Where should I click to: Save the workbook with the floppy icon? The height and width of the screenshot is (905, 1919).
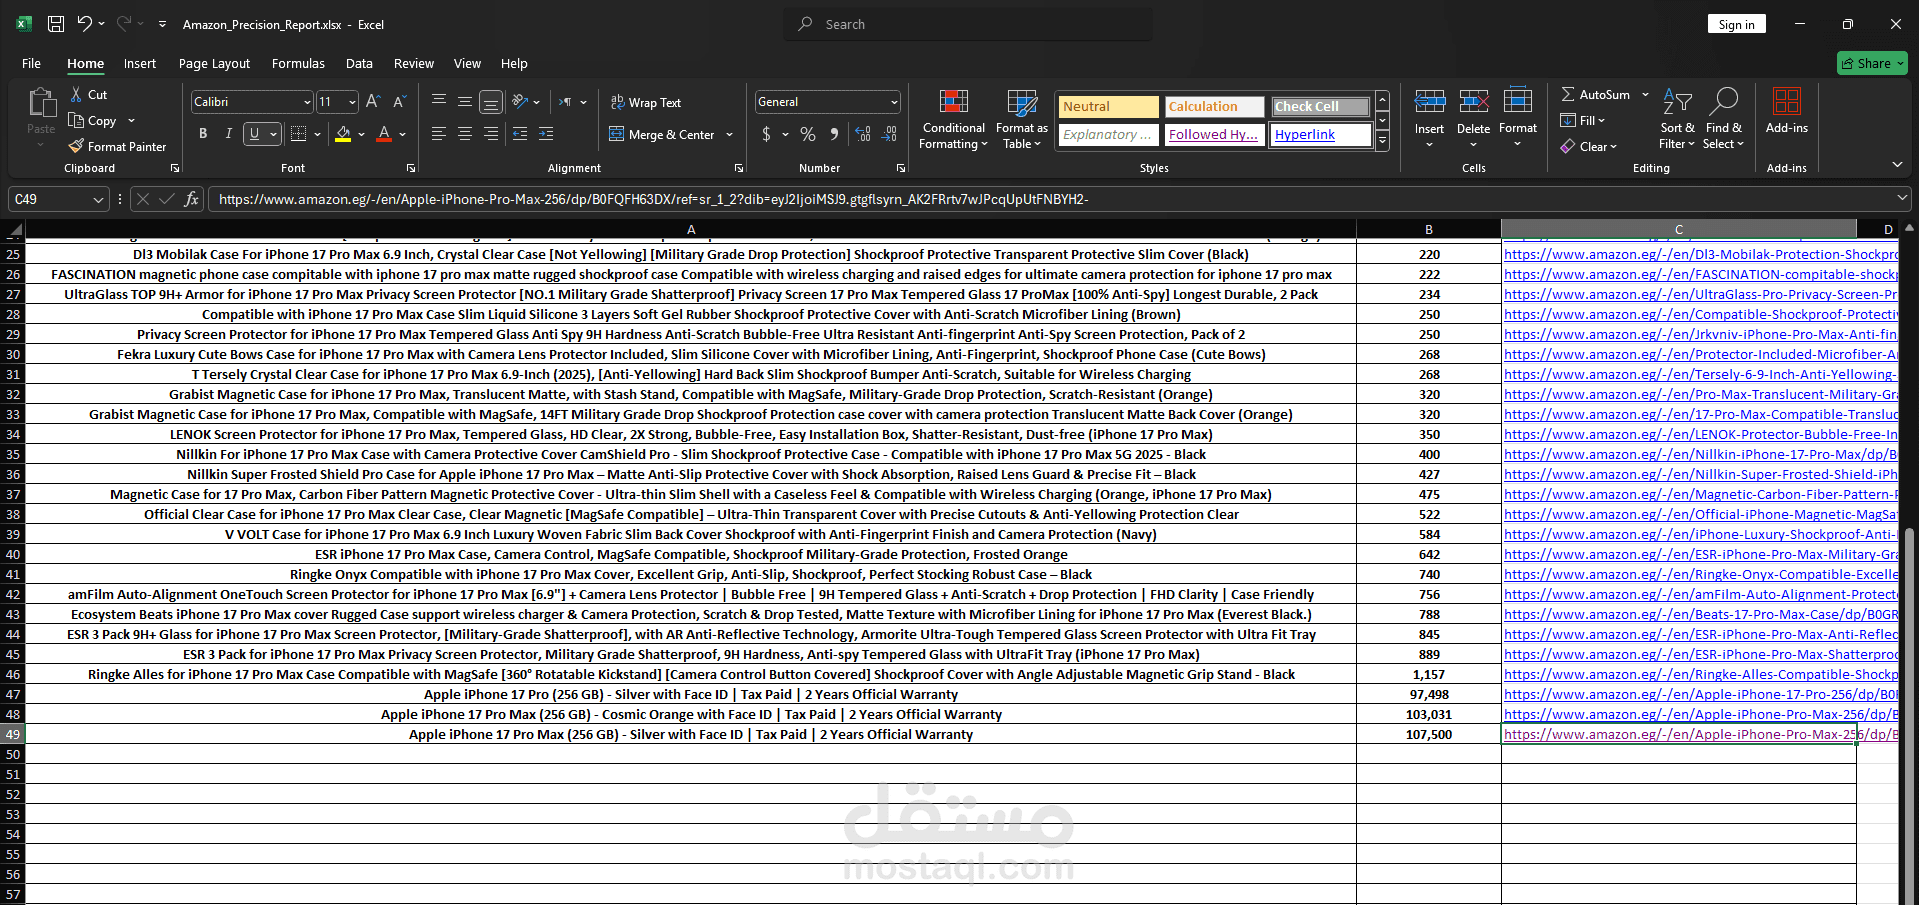click(56, 24)
